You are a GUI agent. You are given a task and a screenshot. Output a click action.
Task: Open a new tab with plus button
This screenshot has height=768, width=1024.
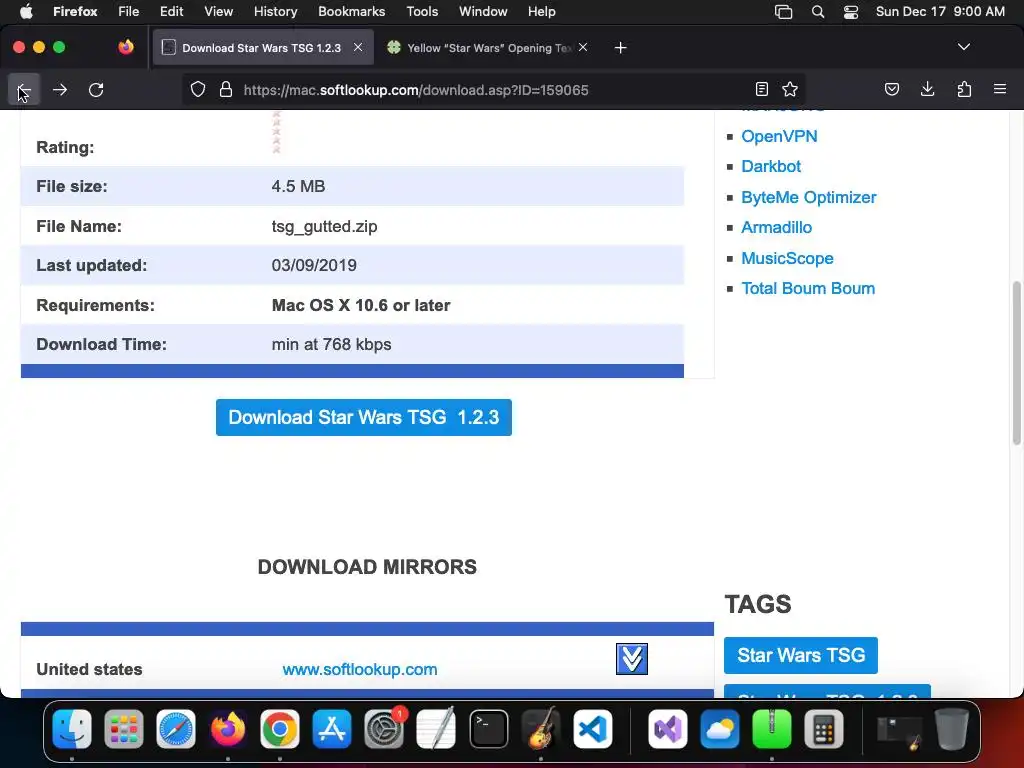(620, 48)
